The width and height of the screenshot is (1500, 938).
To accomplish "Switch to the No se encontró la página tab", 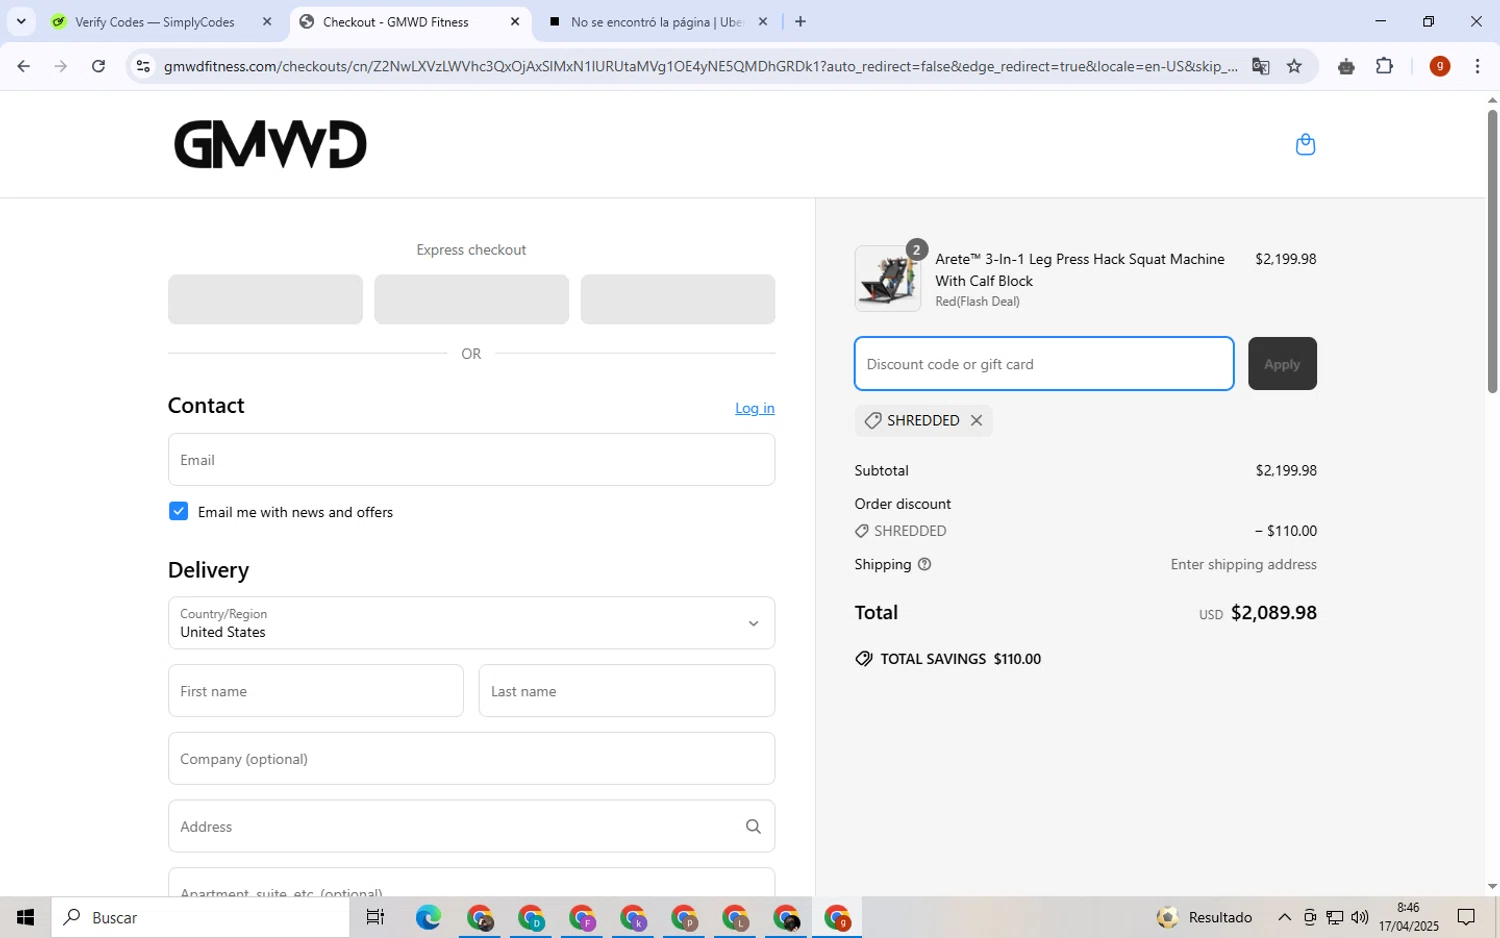I will pos(657,21).
